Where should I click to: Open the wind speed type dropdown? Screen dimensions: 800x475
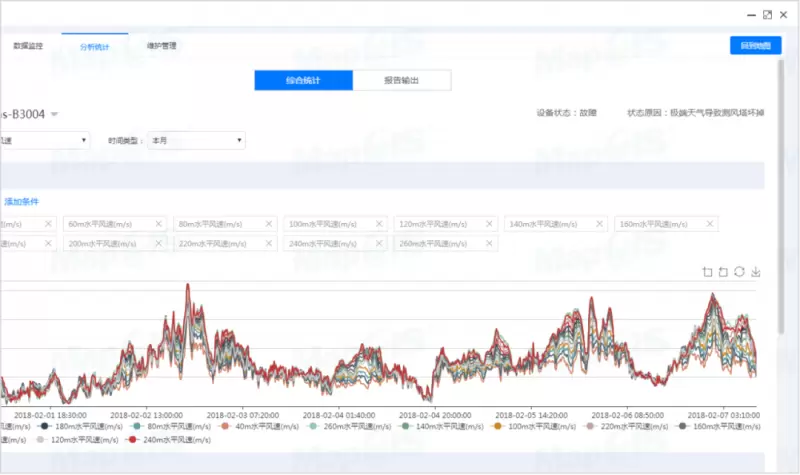pyautogui.click(x=45, y=141)
